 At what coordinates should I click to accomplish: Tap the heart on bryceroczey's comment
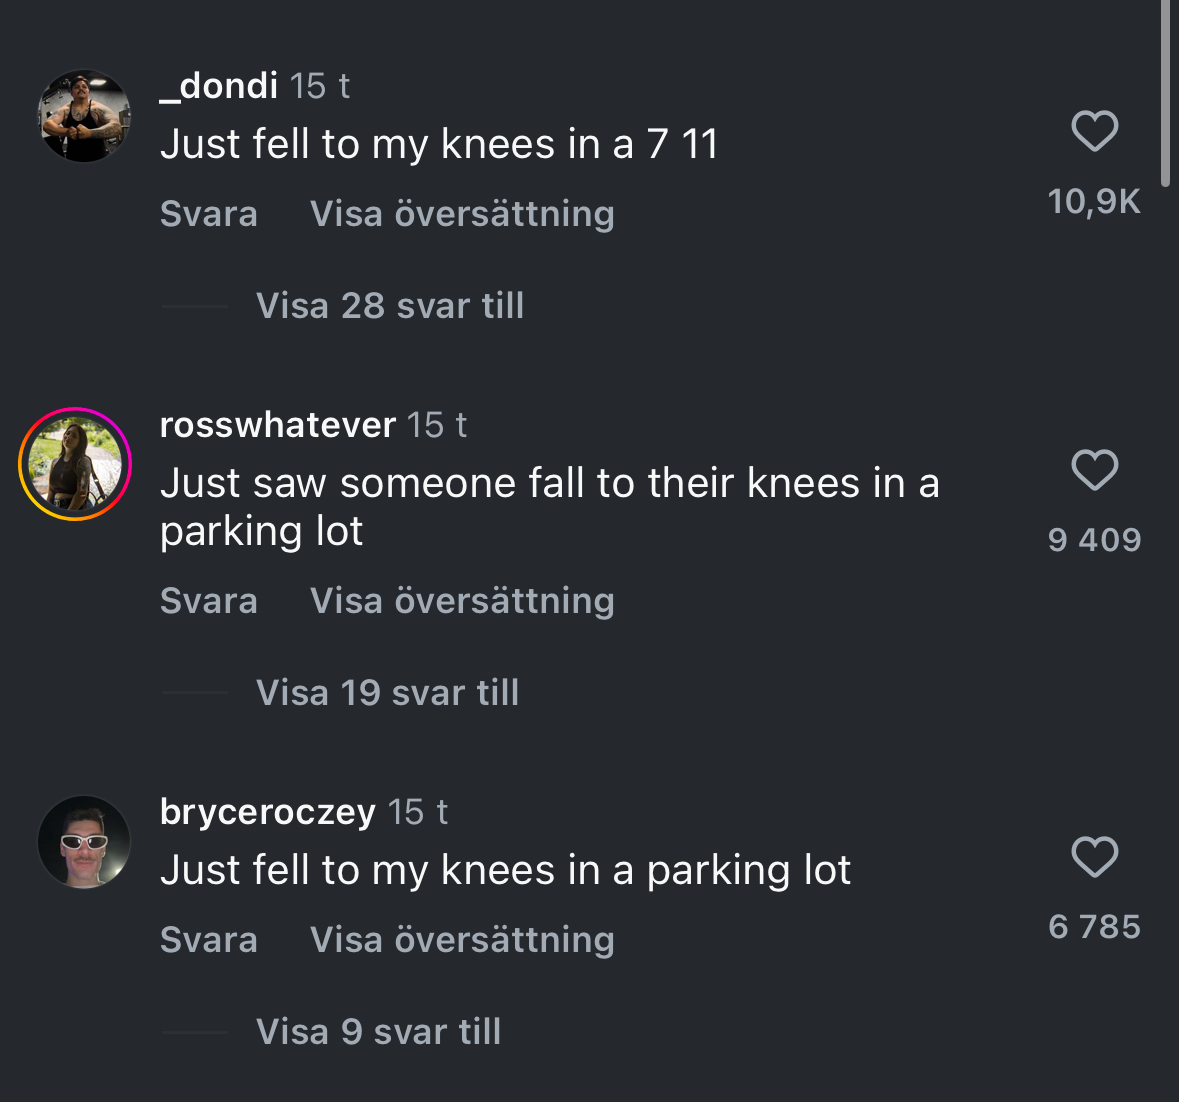(1094, 857)
